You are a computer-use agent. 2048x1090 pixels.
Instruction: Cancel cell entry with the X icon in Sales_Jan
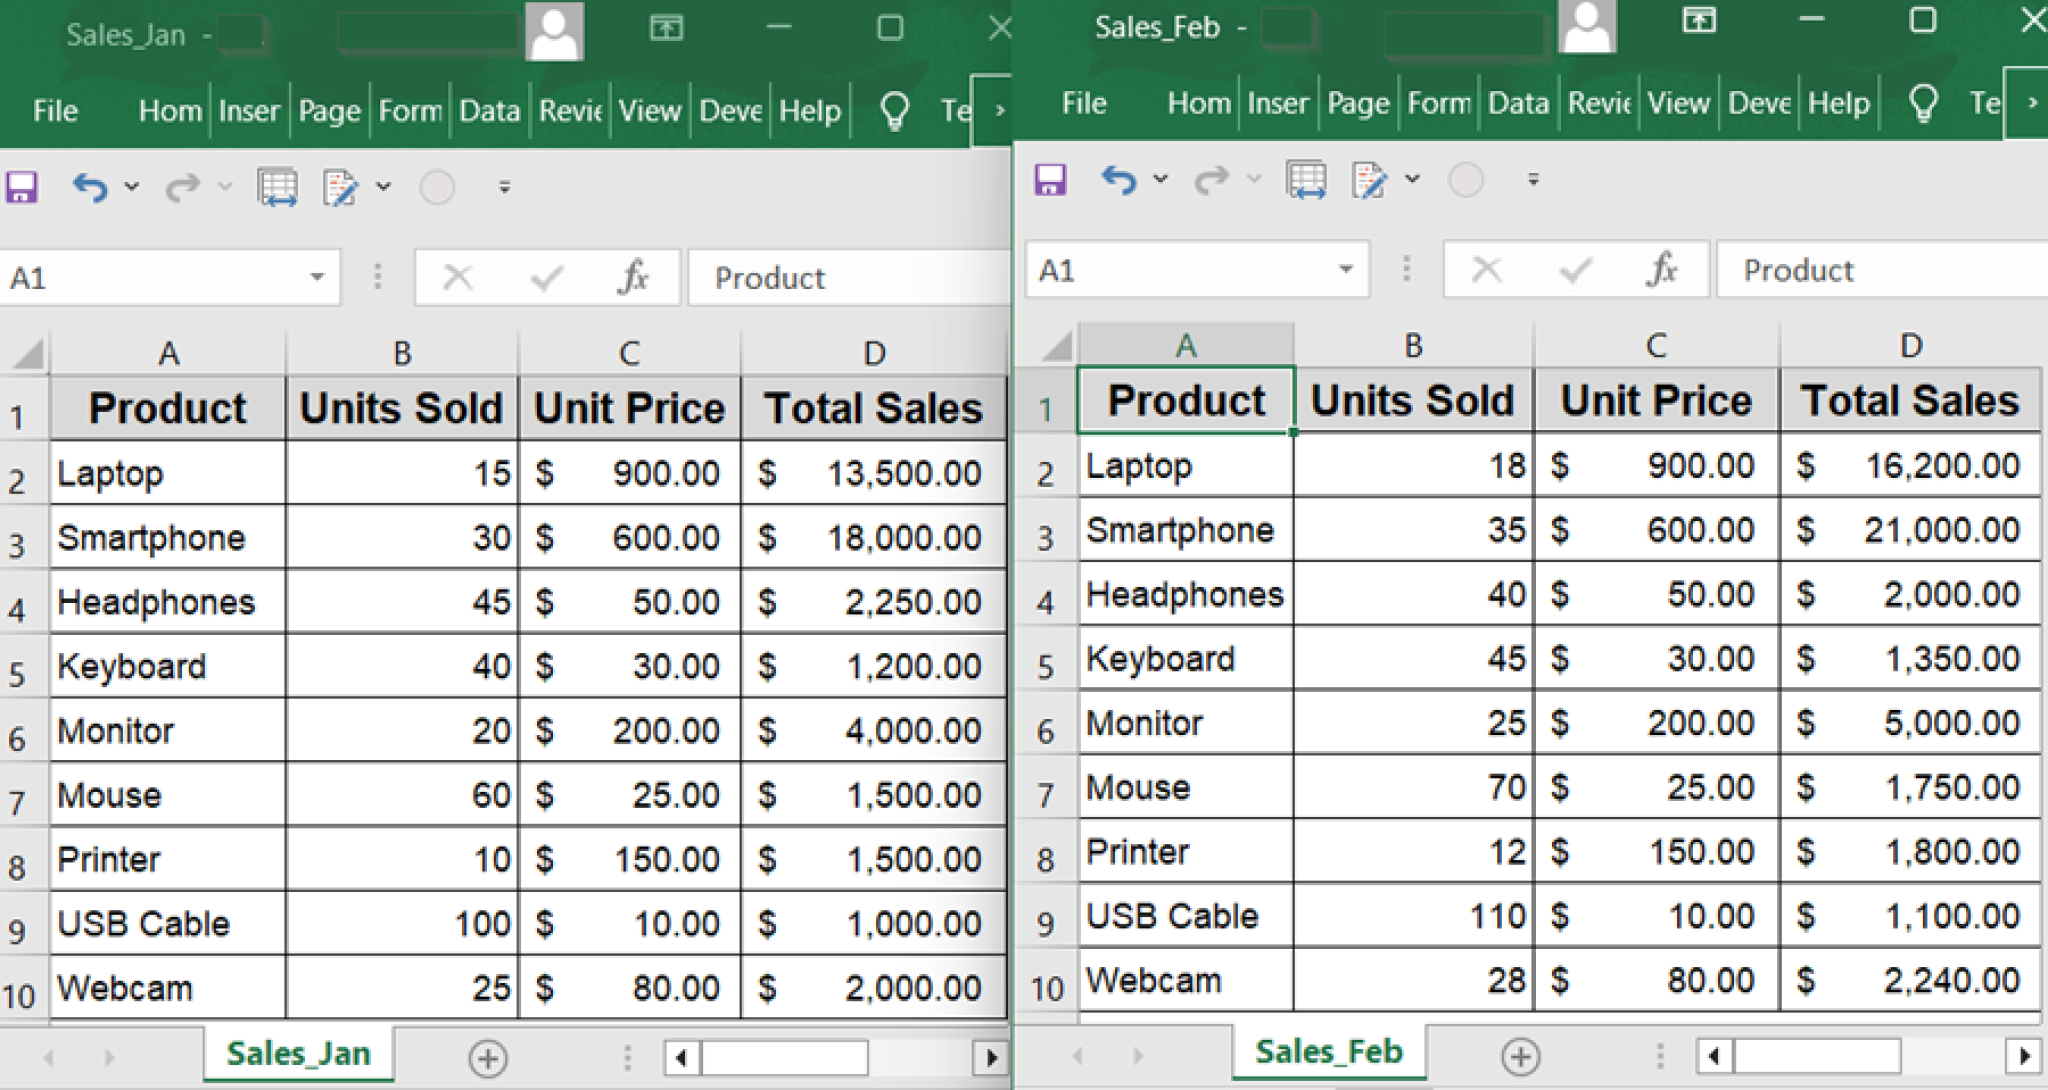(x=458, y=277)
